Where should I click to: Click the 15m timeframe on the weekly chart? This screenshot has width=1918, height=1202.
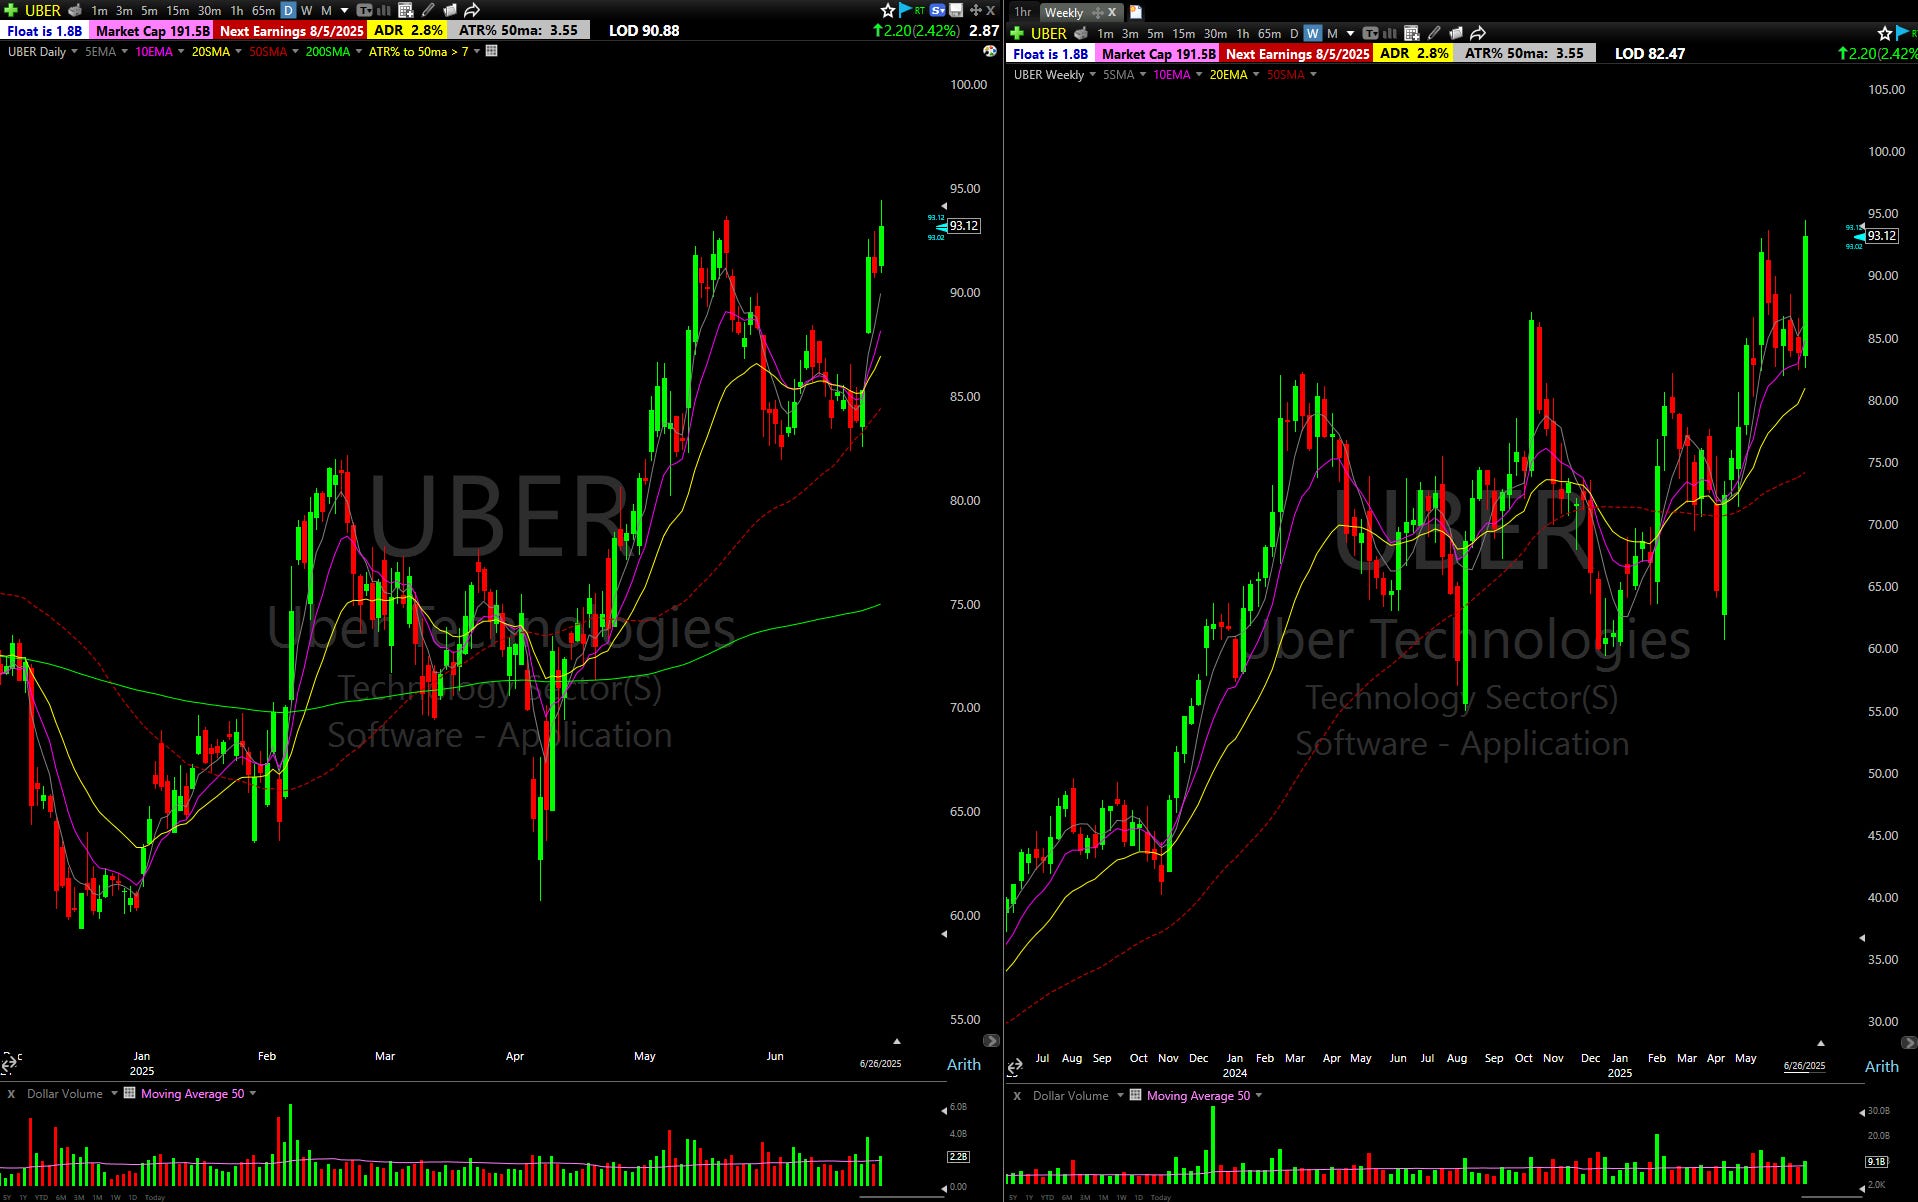(x=1183, y=33)
